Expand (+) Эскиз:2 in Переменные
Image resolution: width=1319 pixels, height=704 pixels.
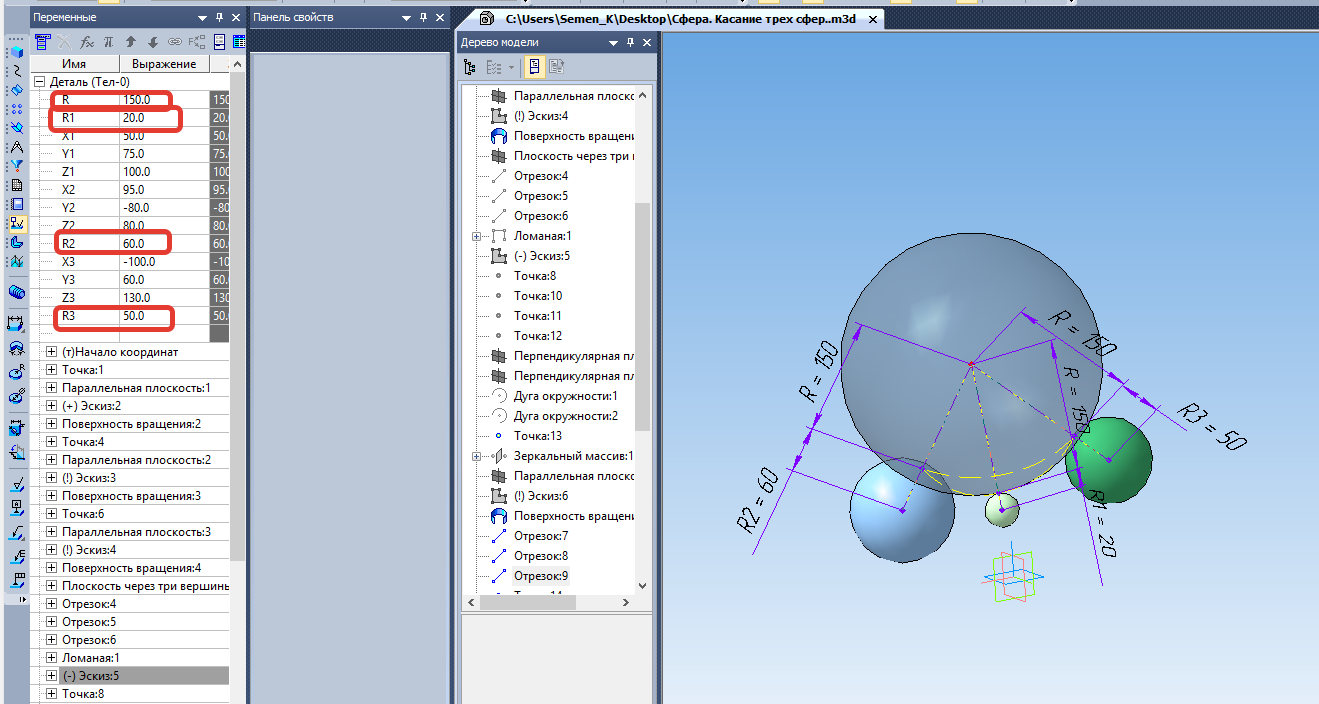pos(52,406)
